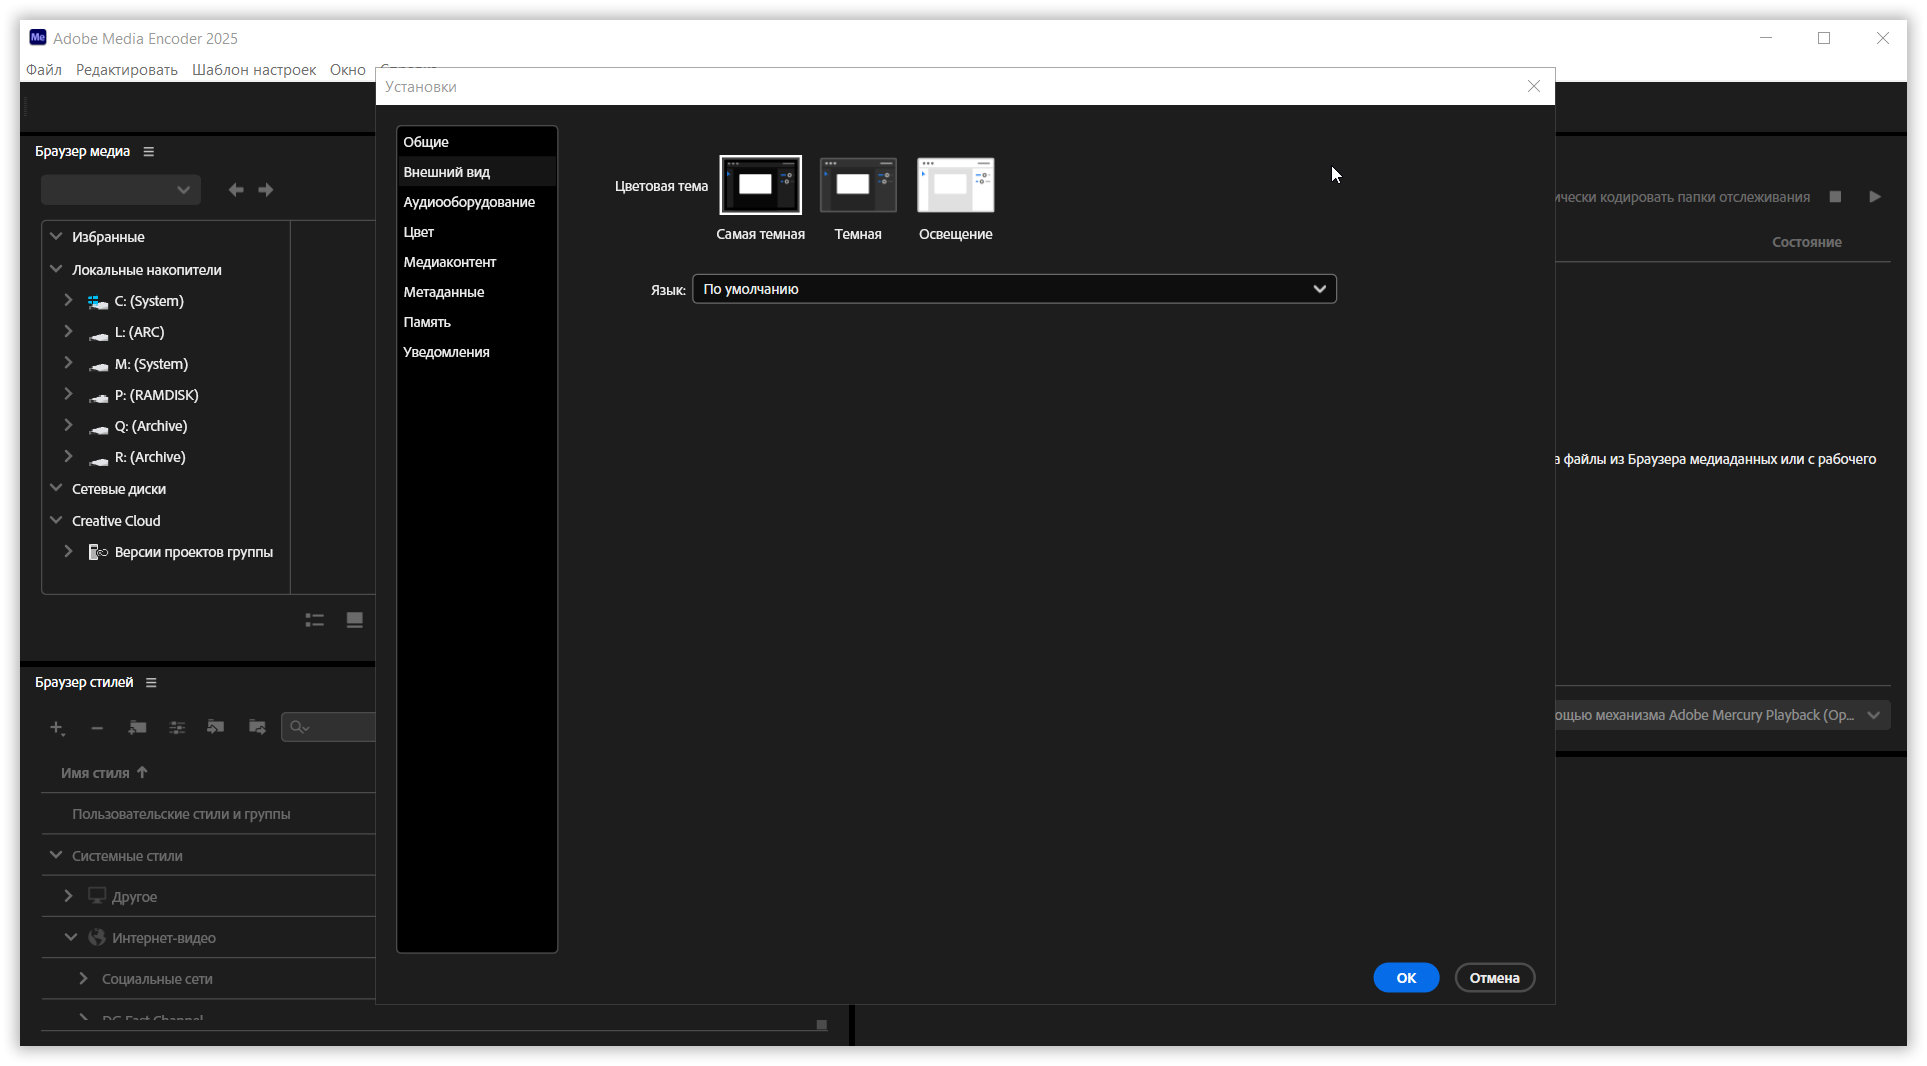This screenshot has width=1927, height=1066.
Task: Open the Аудиооборудование settings category
Action: [x=469, y=202]
